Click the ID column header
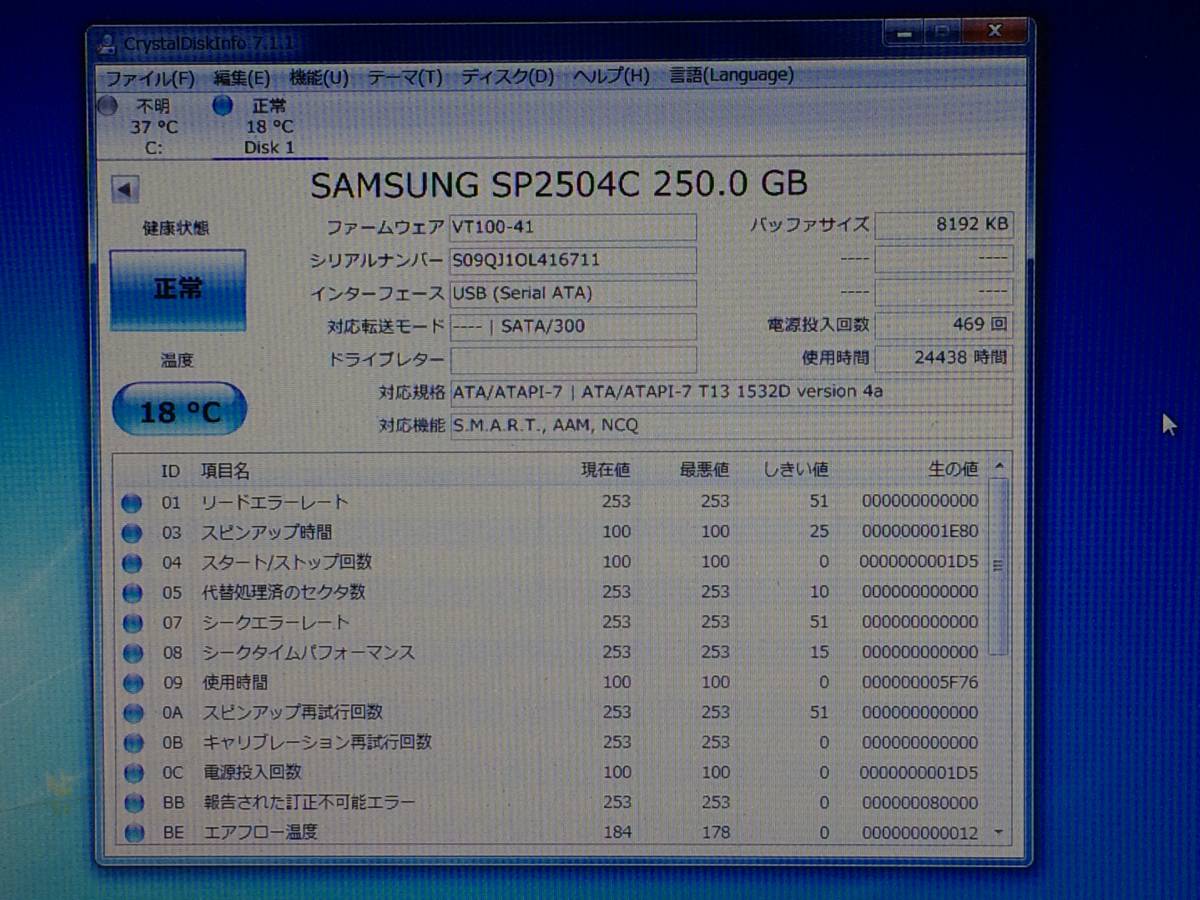1200x900 pixels. tap(171, 471)
